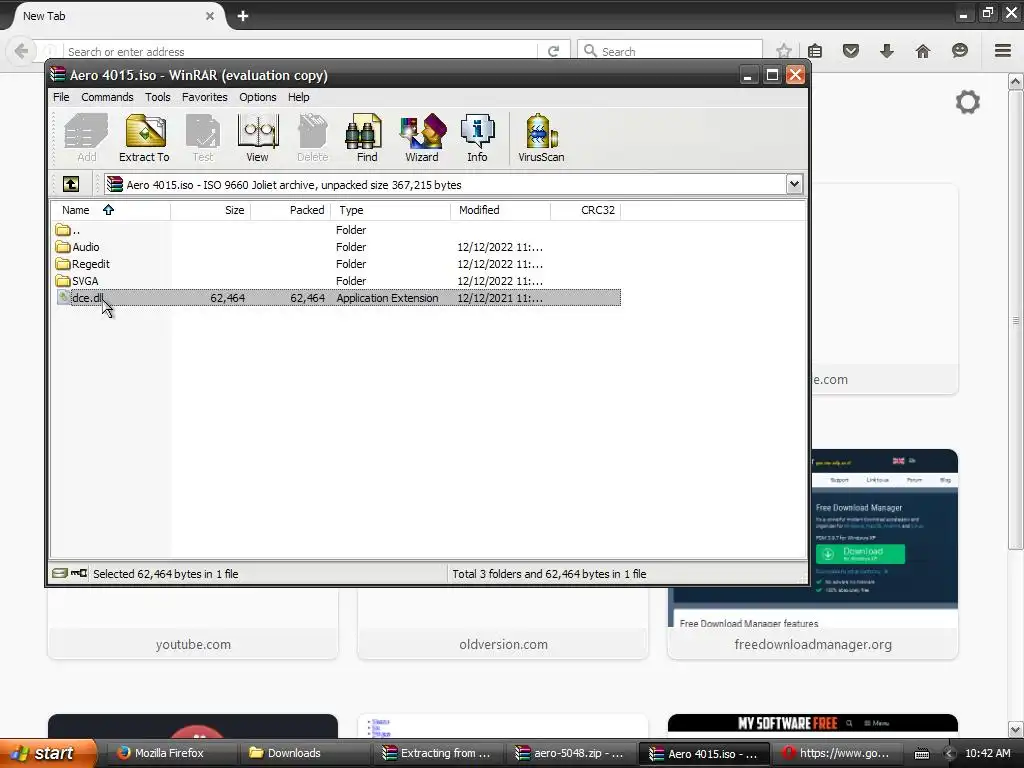Screen dimensions: 1024x768
Task: Open the Favorites menu
Action: 204,97
